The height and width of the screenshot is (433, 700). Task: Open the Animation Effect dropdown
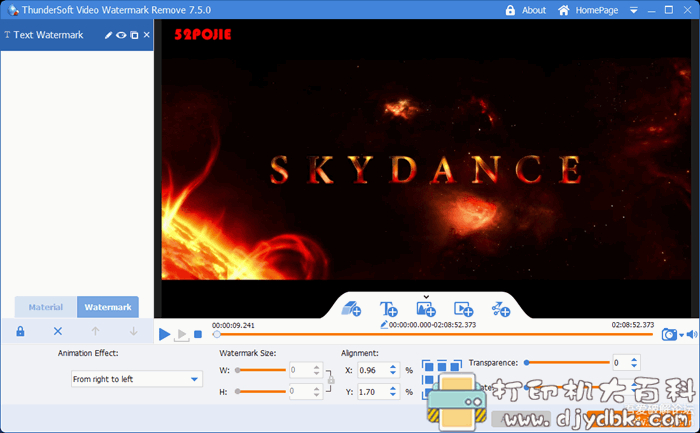click(x=137, y=379)
